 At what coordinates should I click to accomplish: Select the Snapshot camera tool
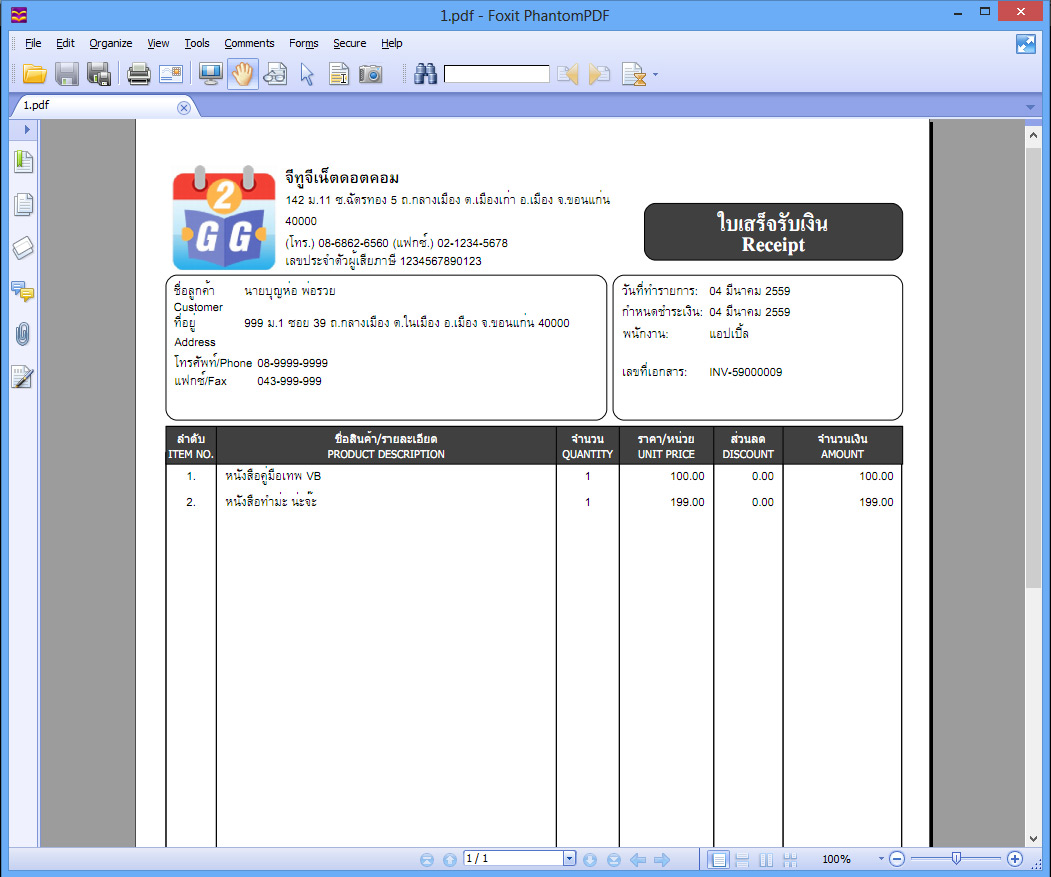click(x=371, y=74)
